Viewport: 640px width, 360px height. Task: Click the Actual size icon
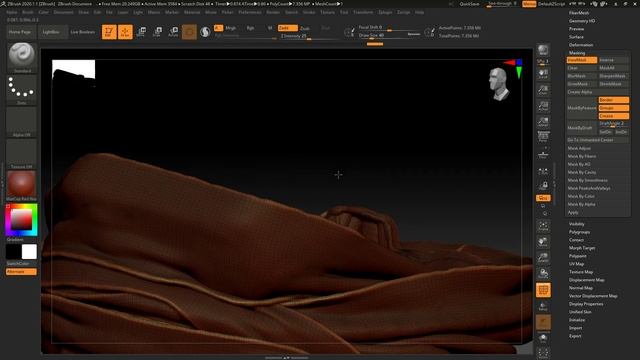543,106
